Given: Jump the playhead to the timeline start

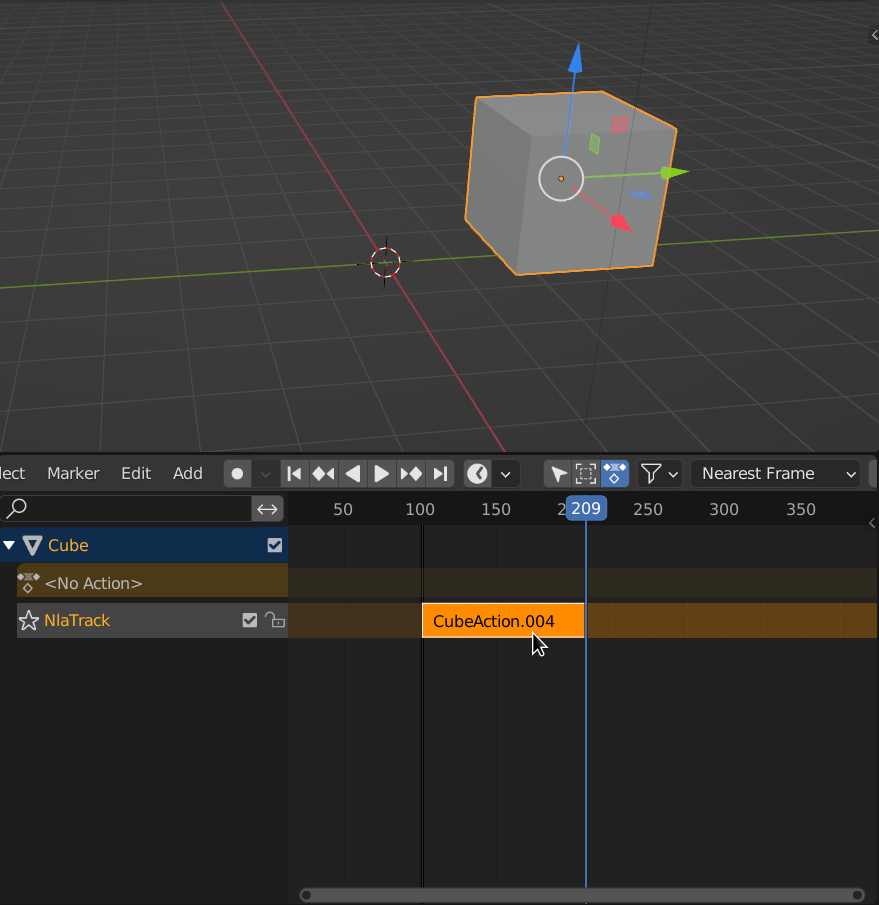Looking at the screenshot, I should 294,473.
